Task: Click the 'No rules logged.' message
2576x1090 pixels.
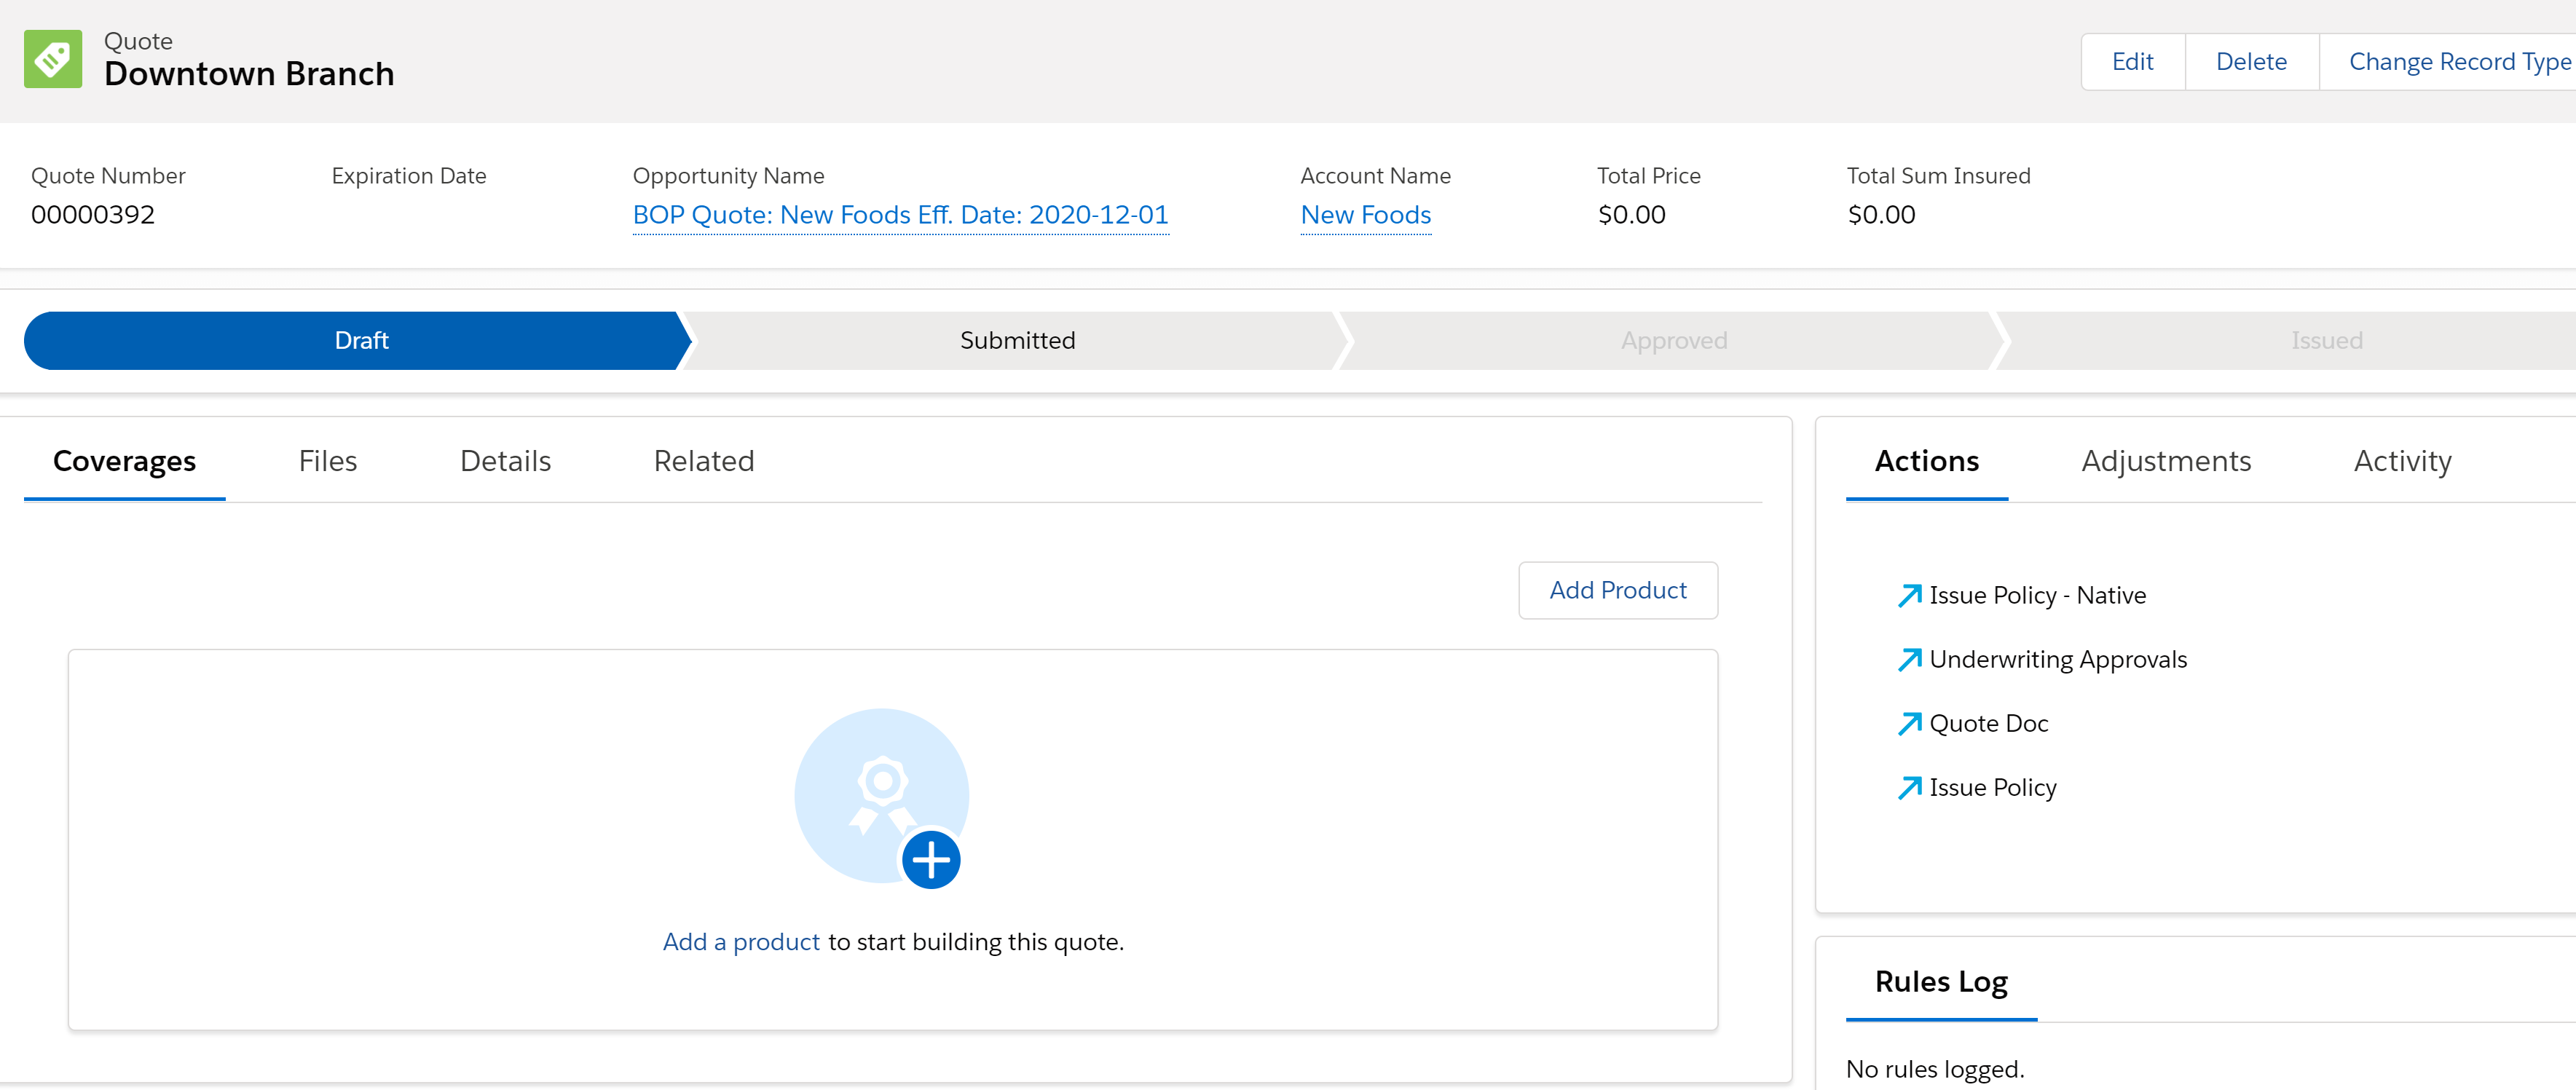Action: tap(1934, 1069)
